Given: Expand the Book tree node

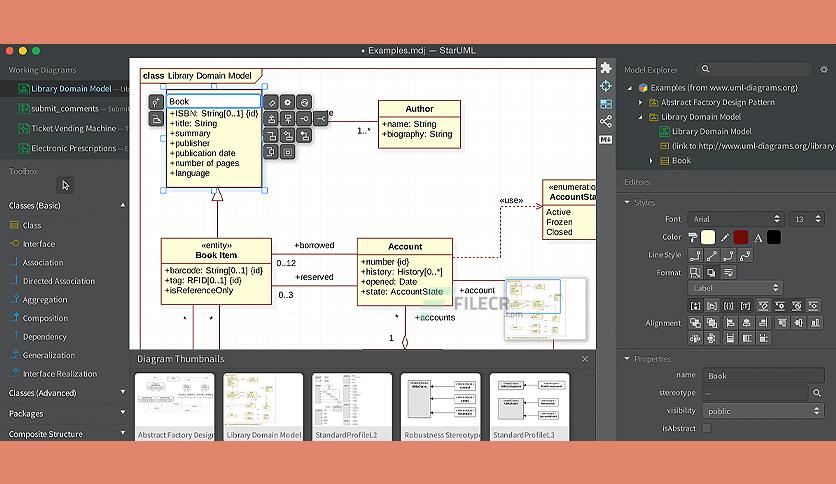Looking at the screenshot, I should tap(650, 160).
